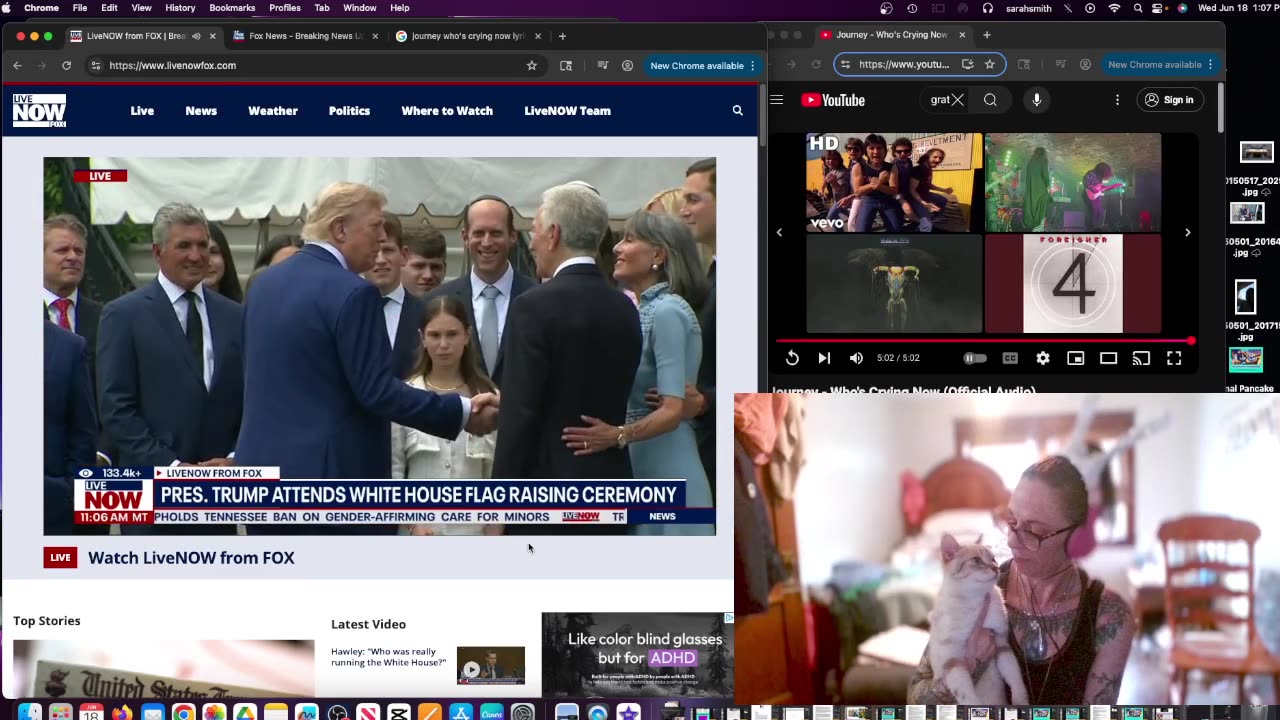Replay the YouTube video
Image resolution: width=1280 pixels, height=720 pixels.
click(x=792, y=358)
